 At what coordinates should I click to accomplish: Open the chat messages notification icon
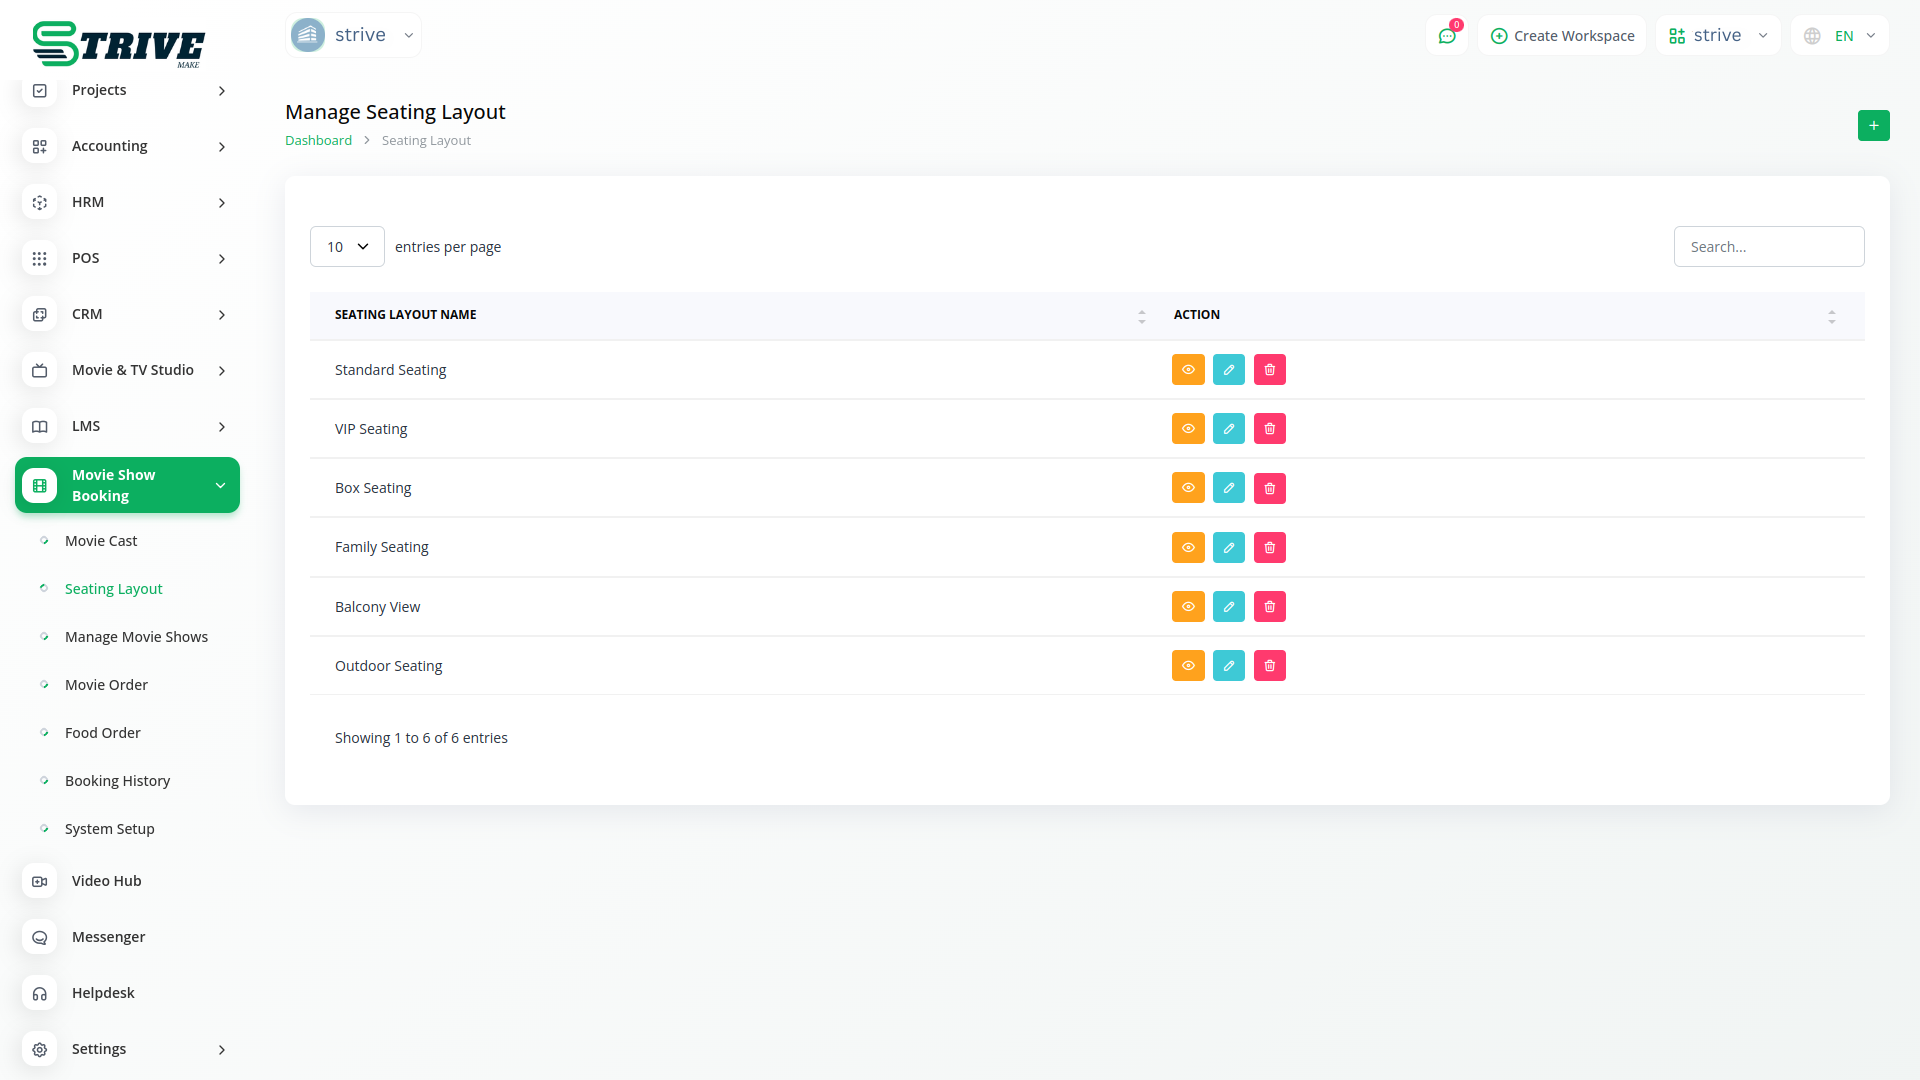click(1446, 36)
